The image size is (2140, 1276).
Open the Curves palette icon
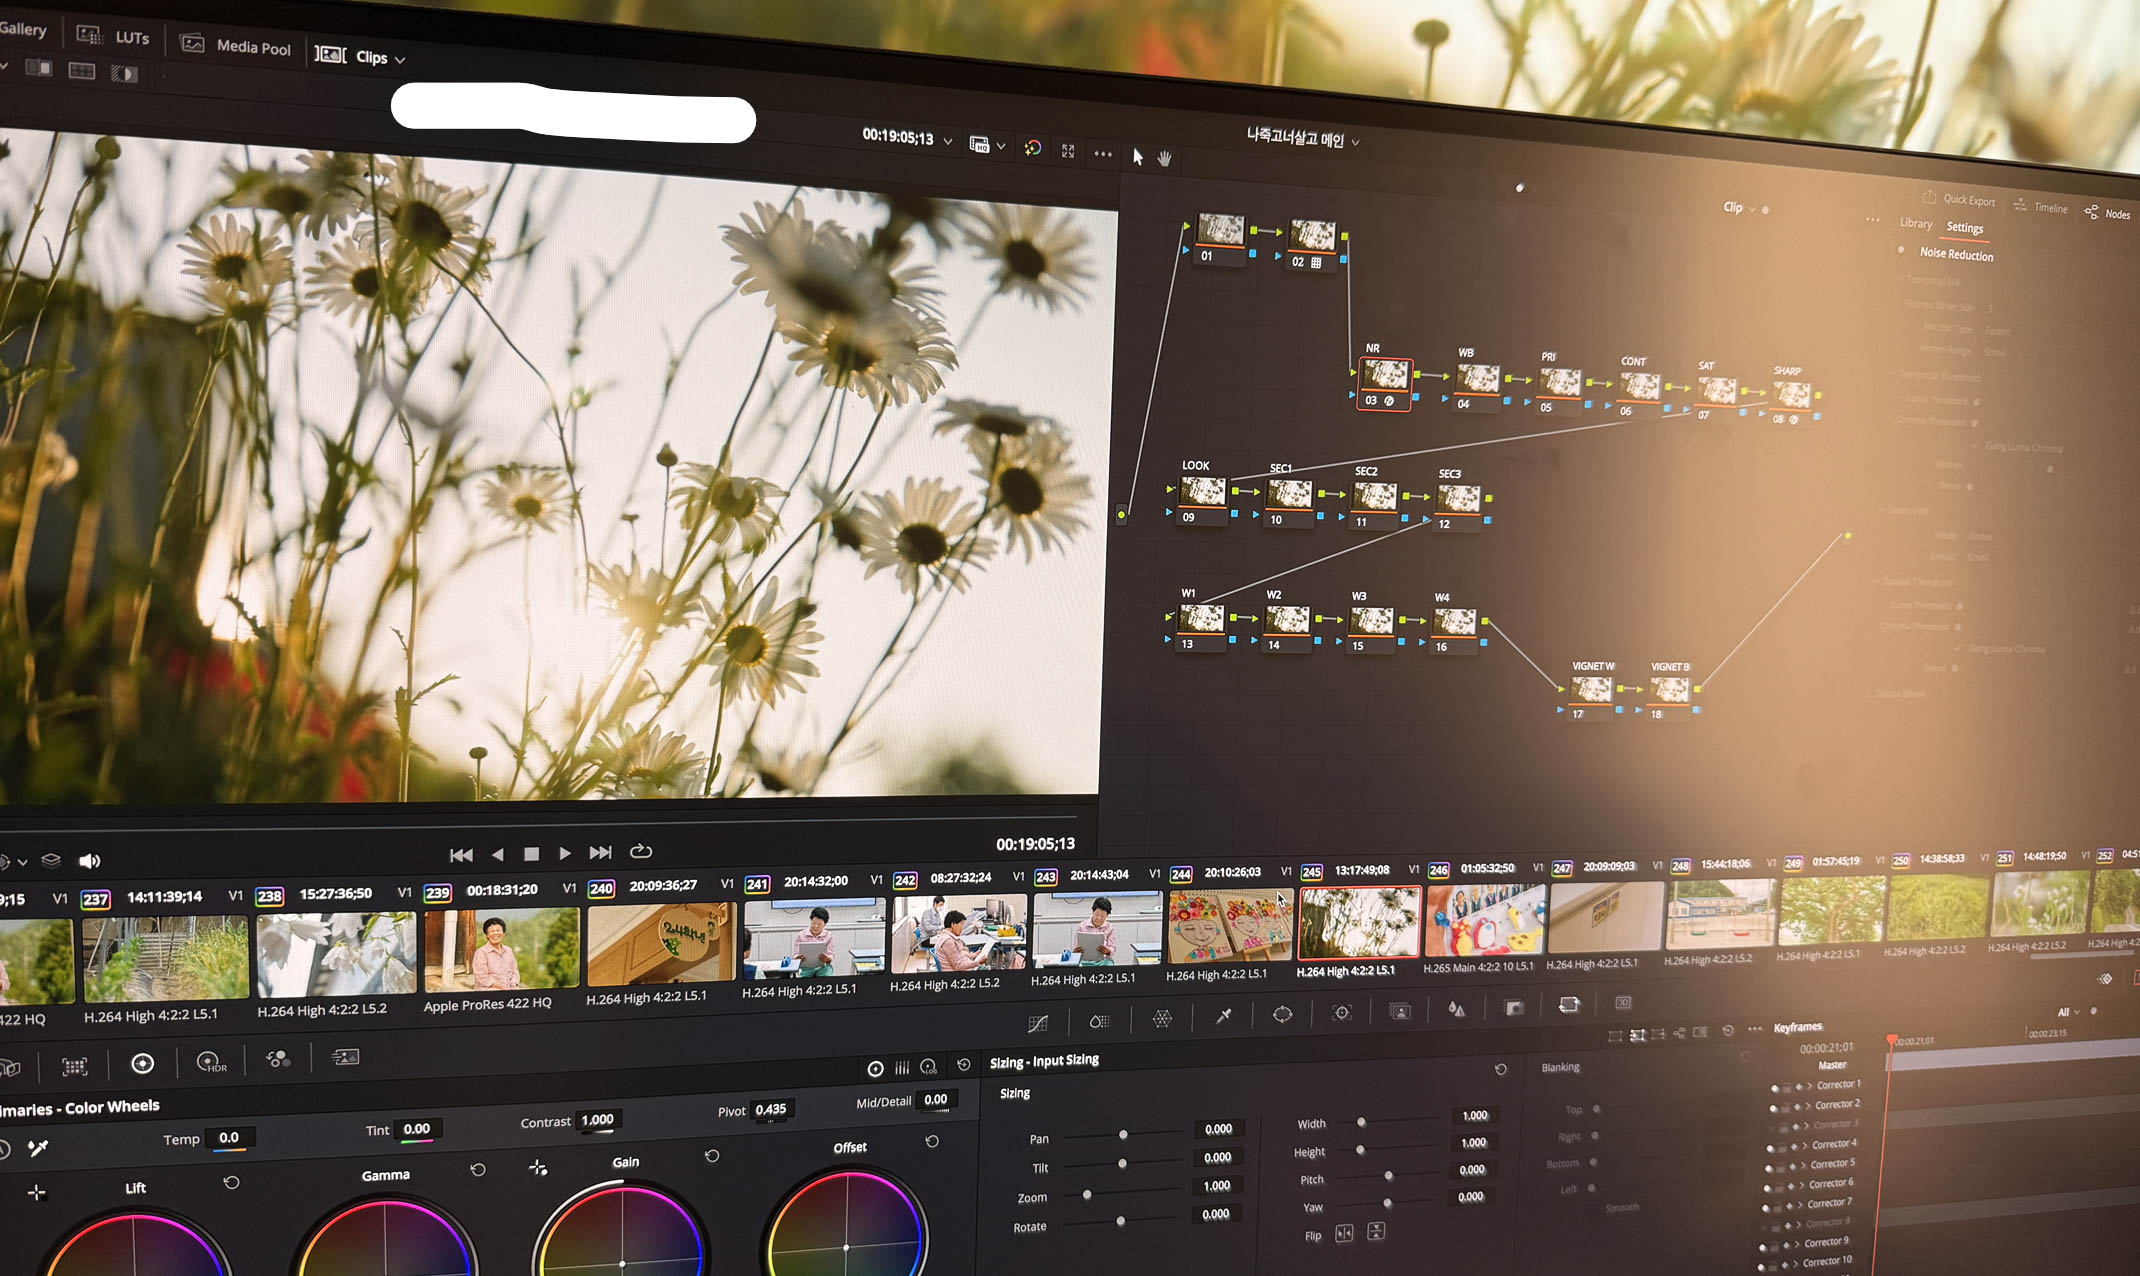[x=1038, y=1023]
